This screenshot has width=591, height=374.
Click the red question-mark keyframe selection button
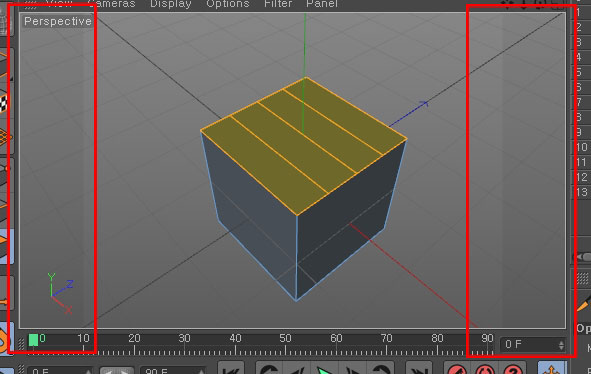(513, 368)
